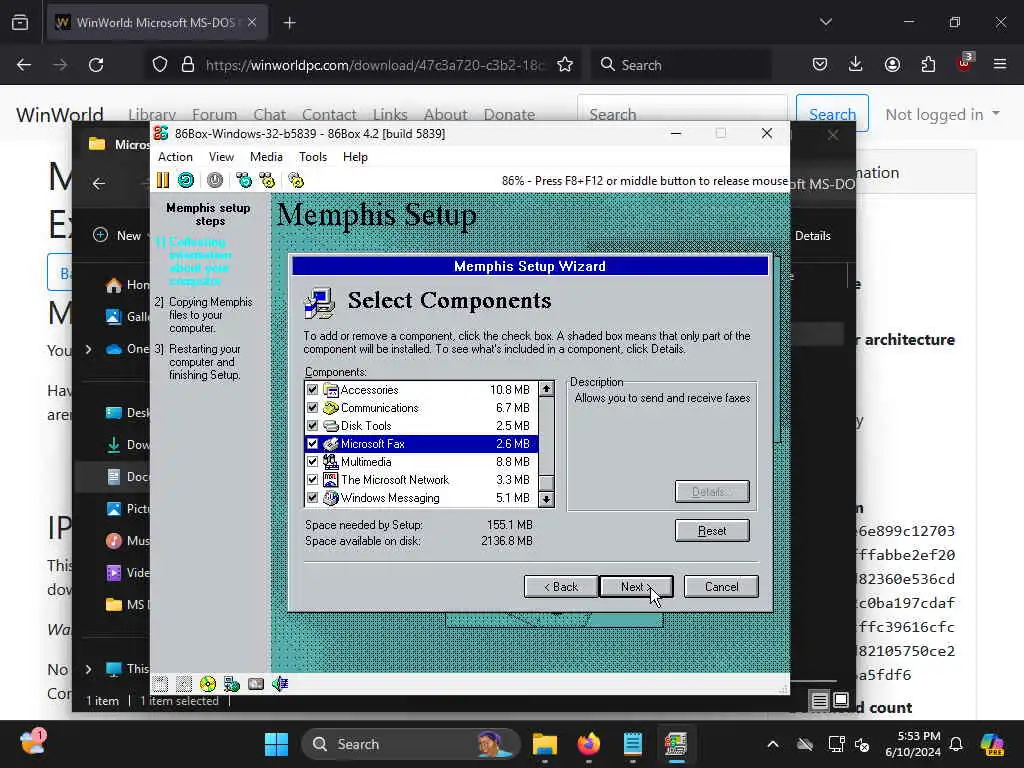The width and height of the screenshot is (1024, 768).
Task: Expand the OneDrive tree node in Explorer
Action: [x=89, y=349]
